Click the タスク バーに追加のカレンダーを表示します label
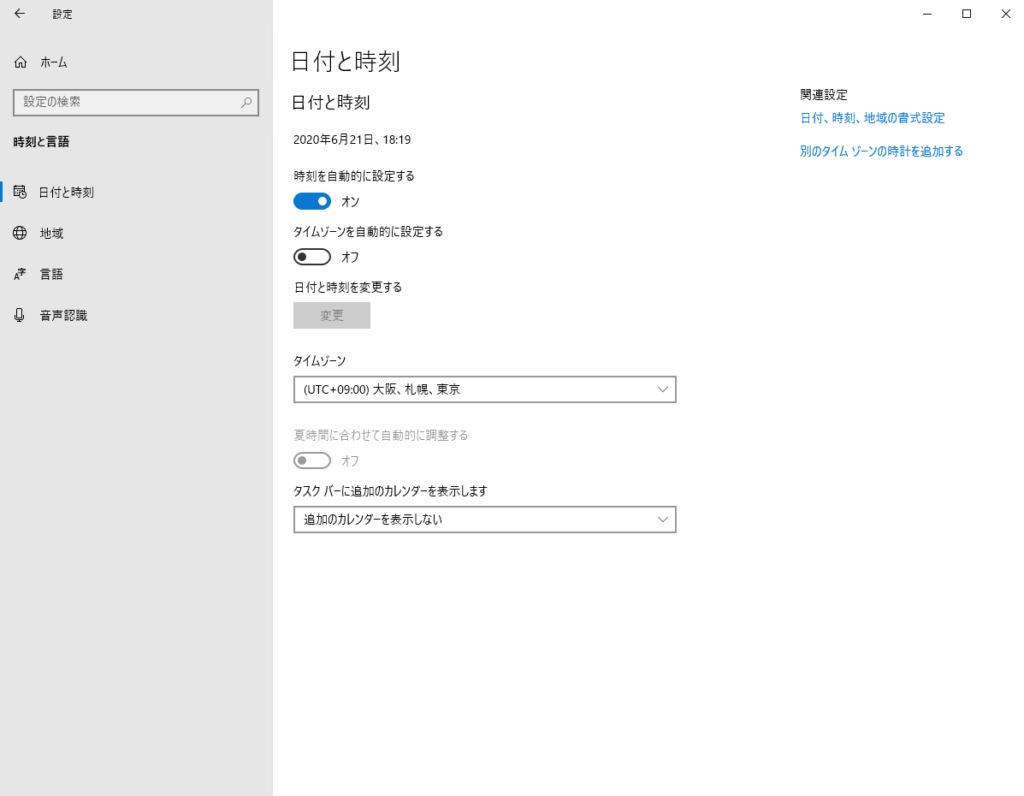 [391, 491]
